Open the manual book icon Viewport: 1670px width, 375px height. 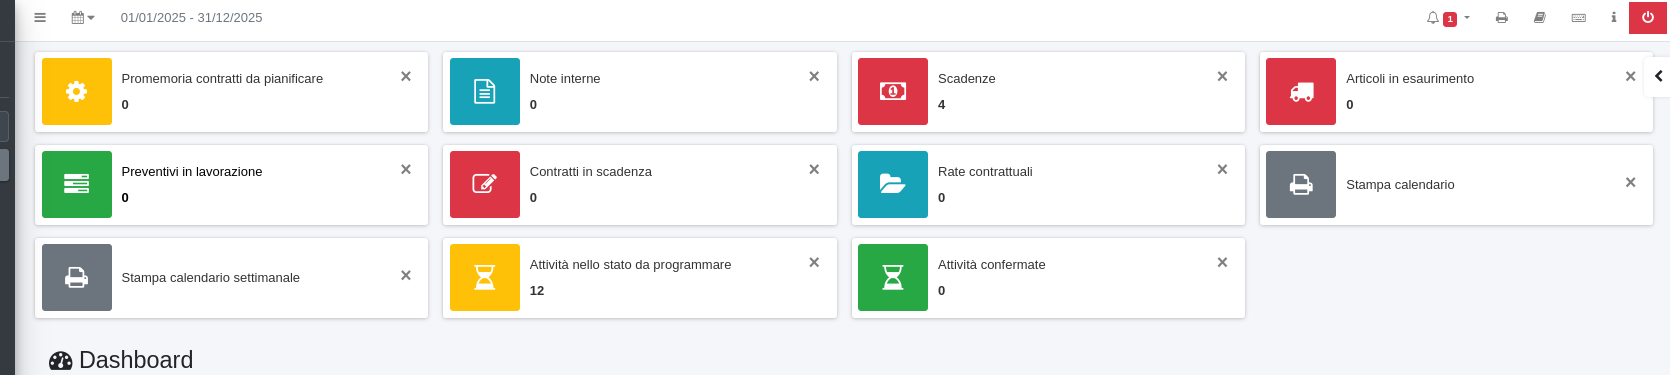tap(1540, 17)
